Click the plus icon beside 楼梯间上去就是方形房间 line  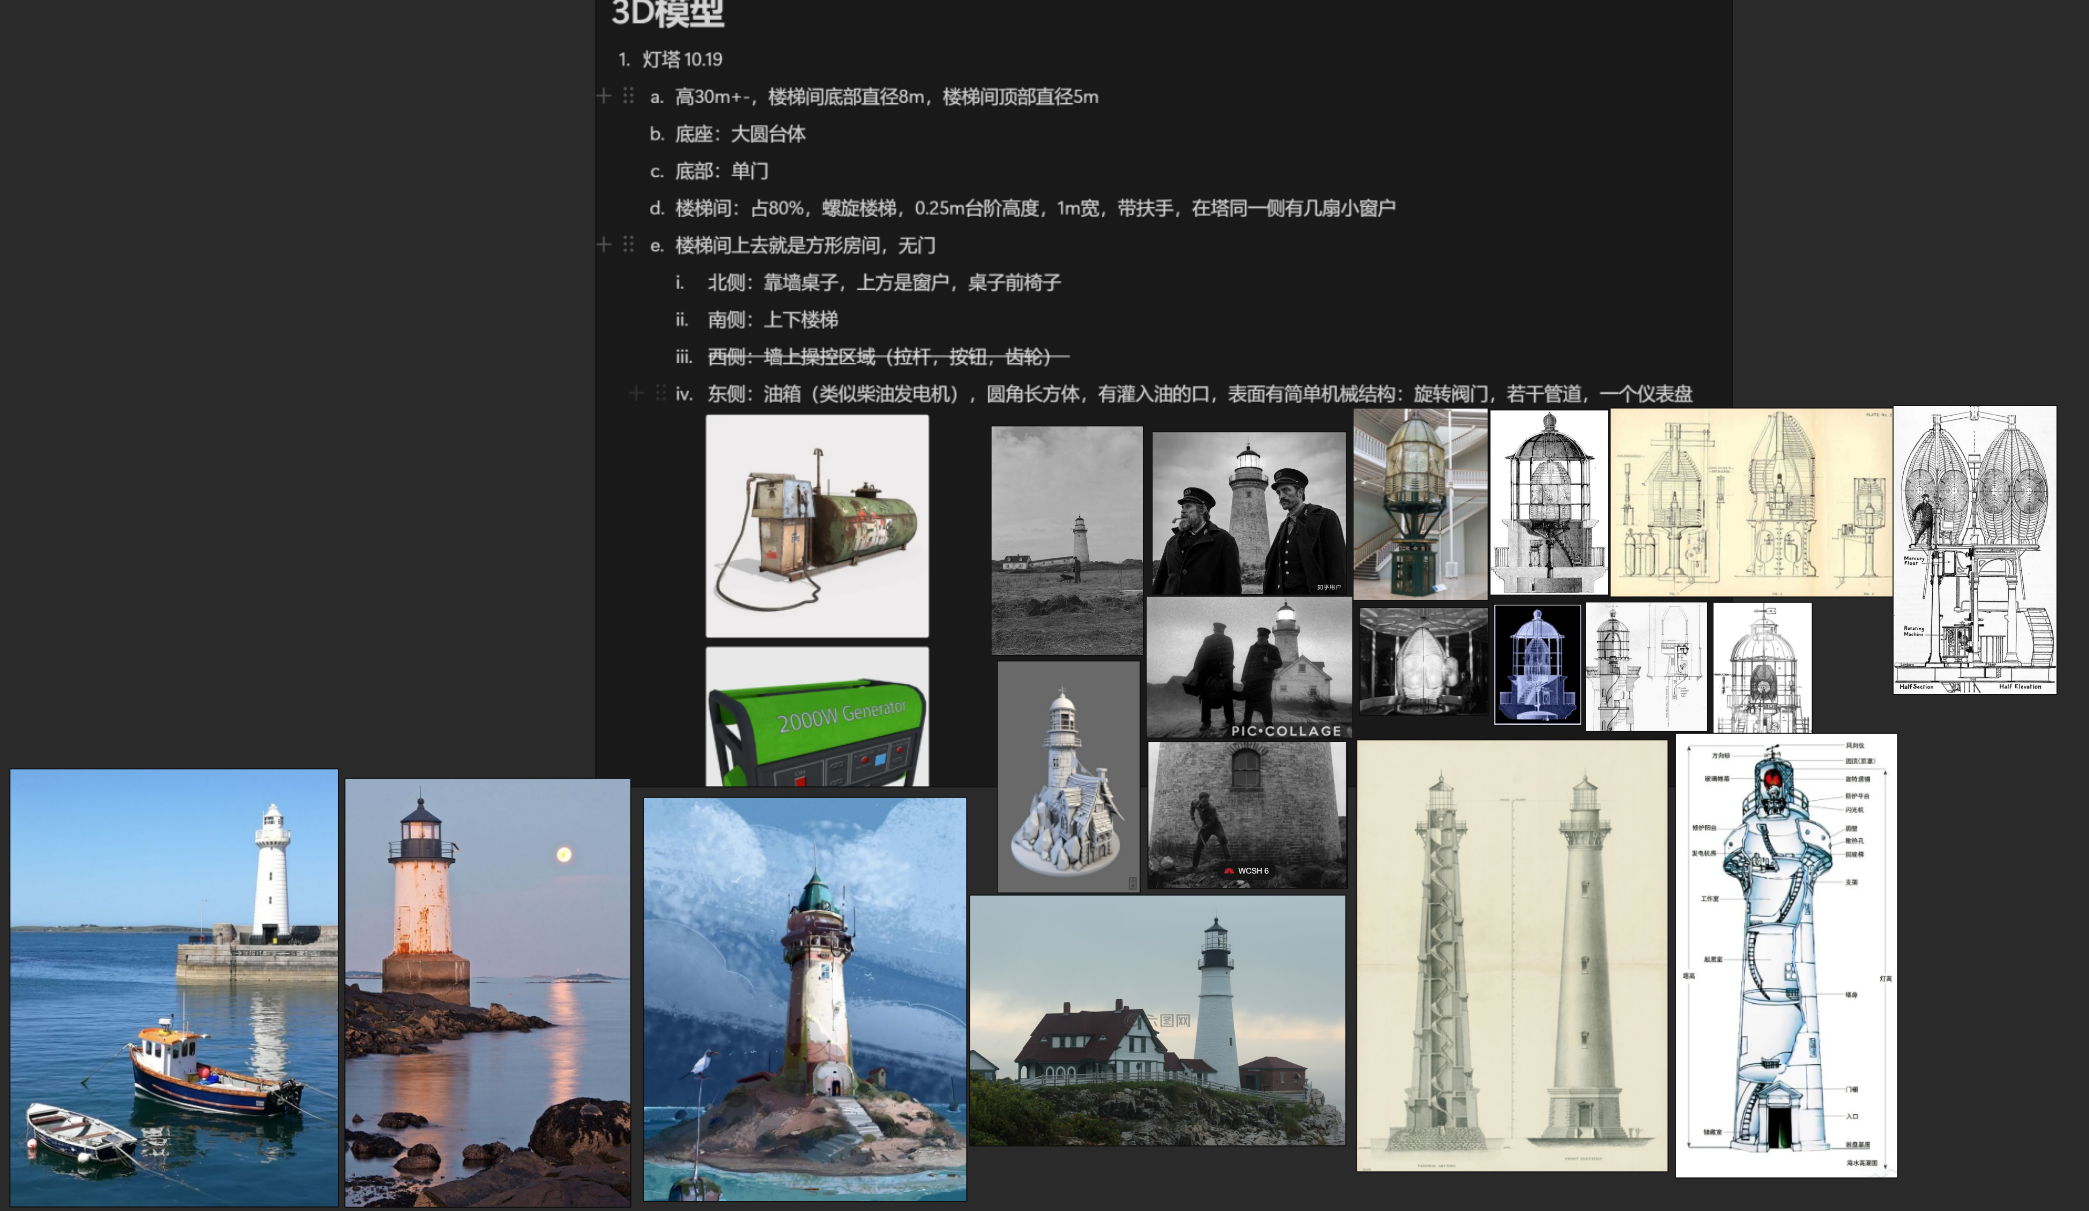tap(604, 244)
